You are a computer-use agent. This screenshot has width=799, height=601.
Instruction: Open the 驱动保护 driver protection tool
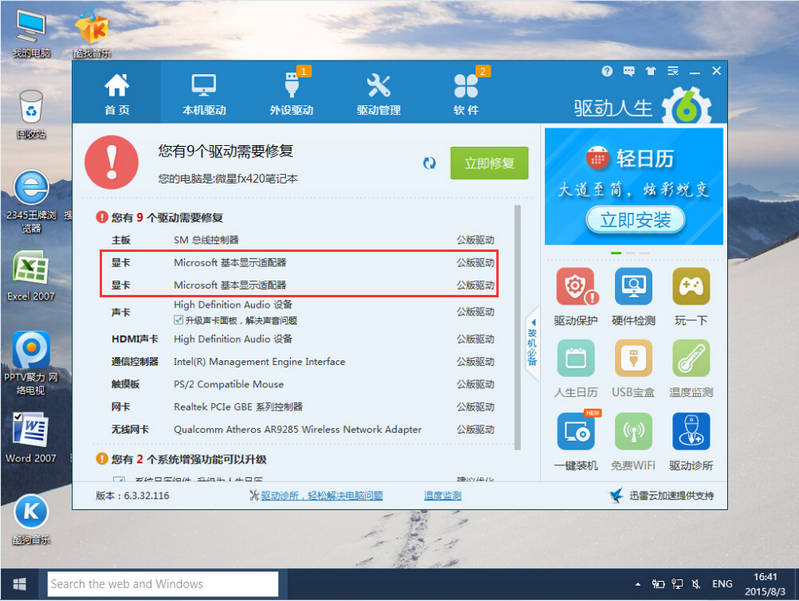(x=576, y=297)
